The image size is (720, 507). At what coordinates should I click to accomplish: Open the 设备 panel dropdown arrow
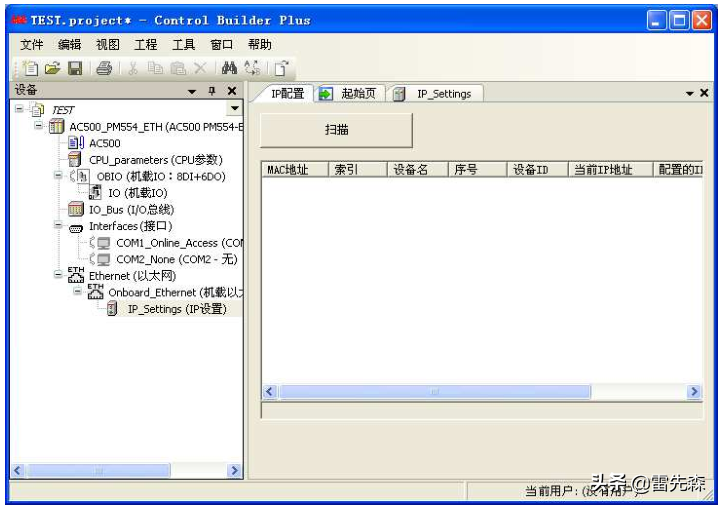(x=192, y=91)
